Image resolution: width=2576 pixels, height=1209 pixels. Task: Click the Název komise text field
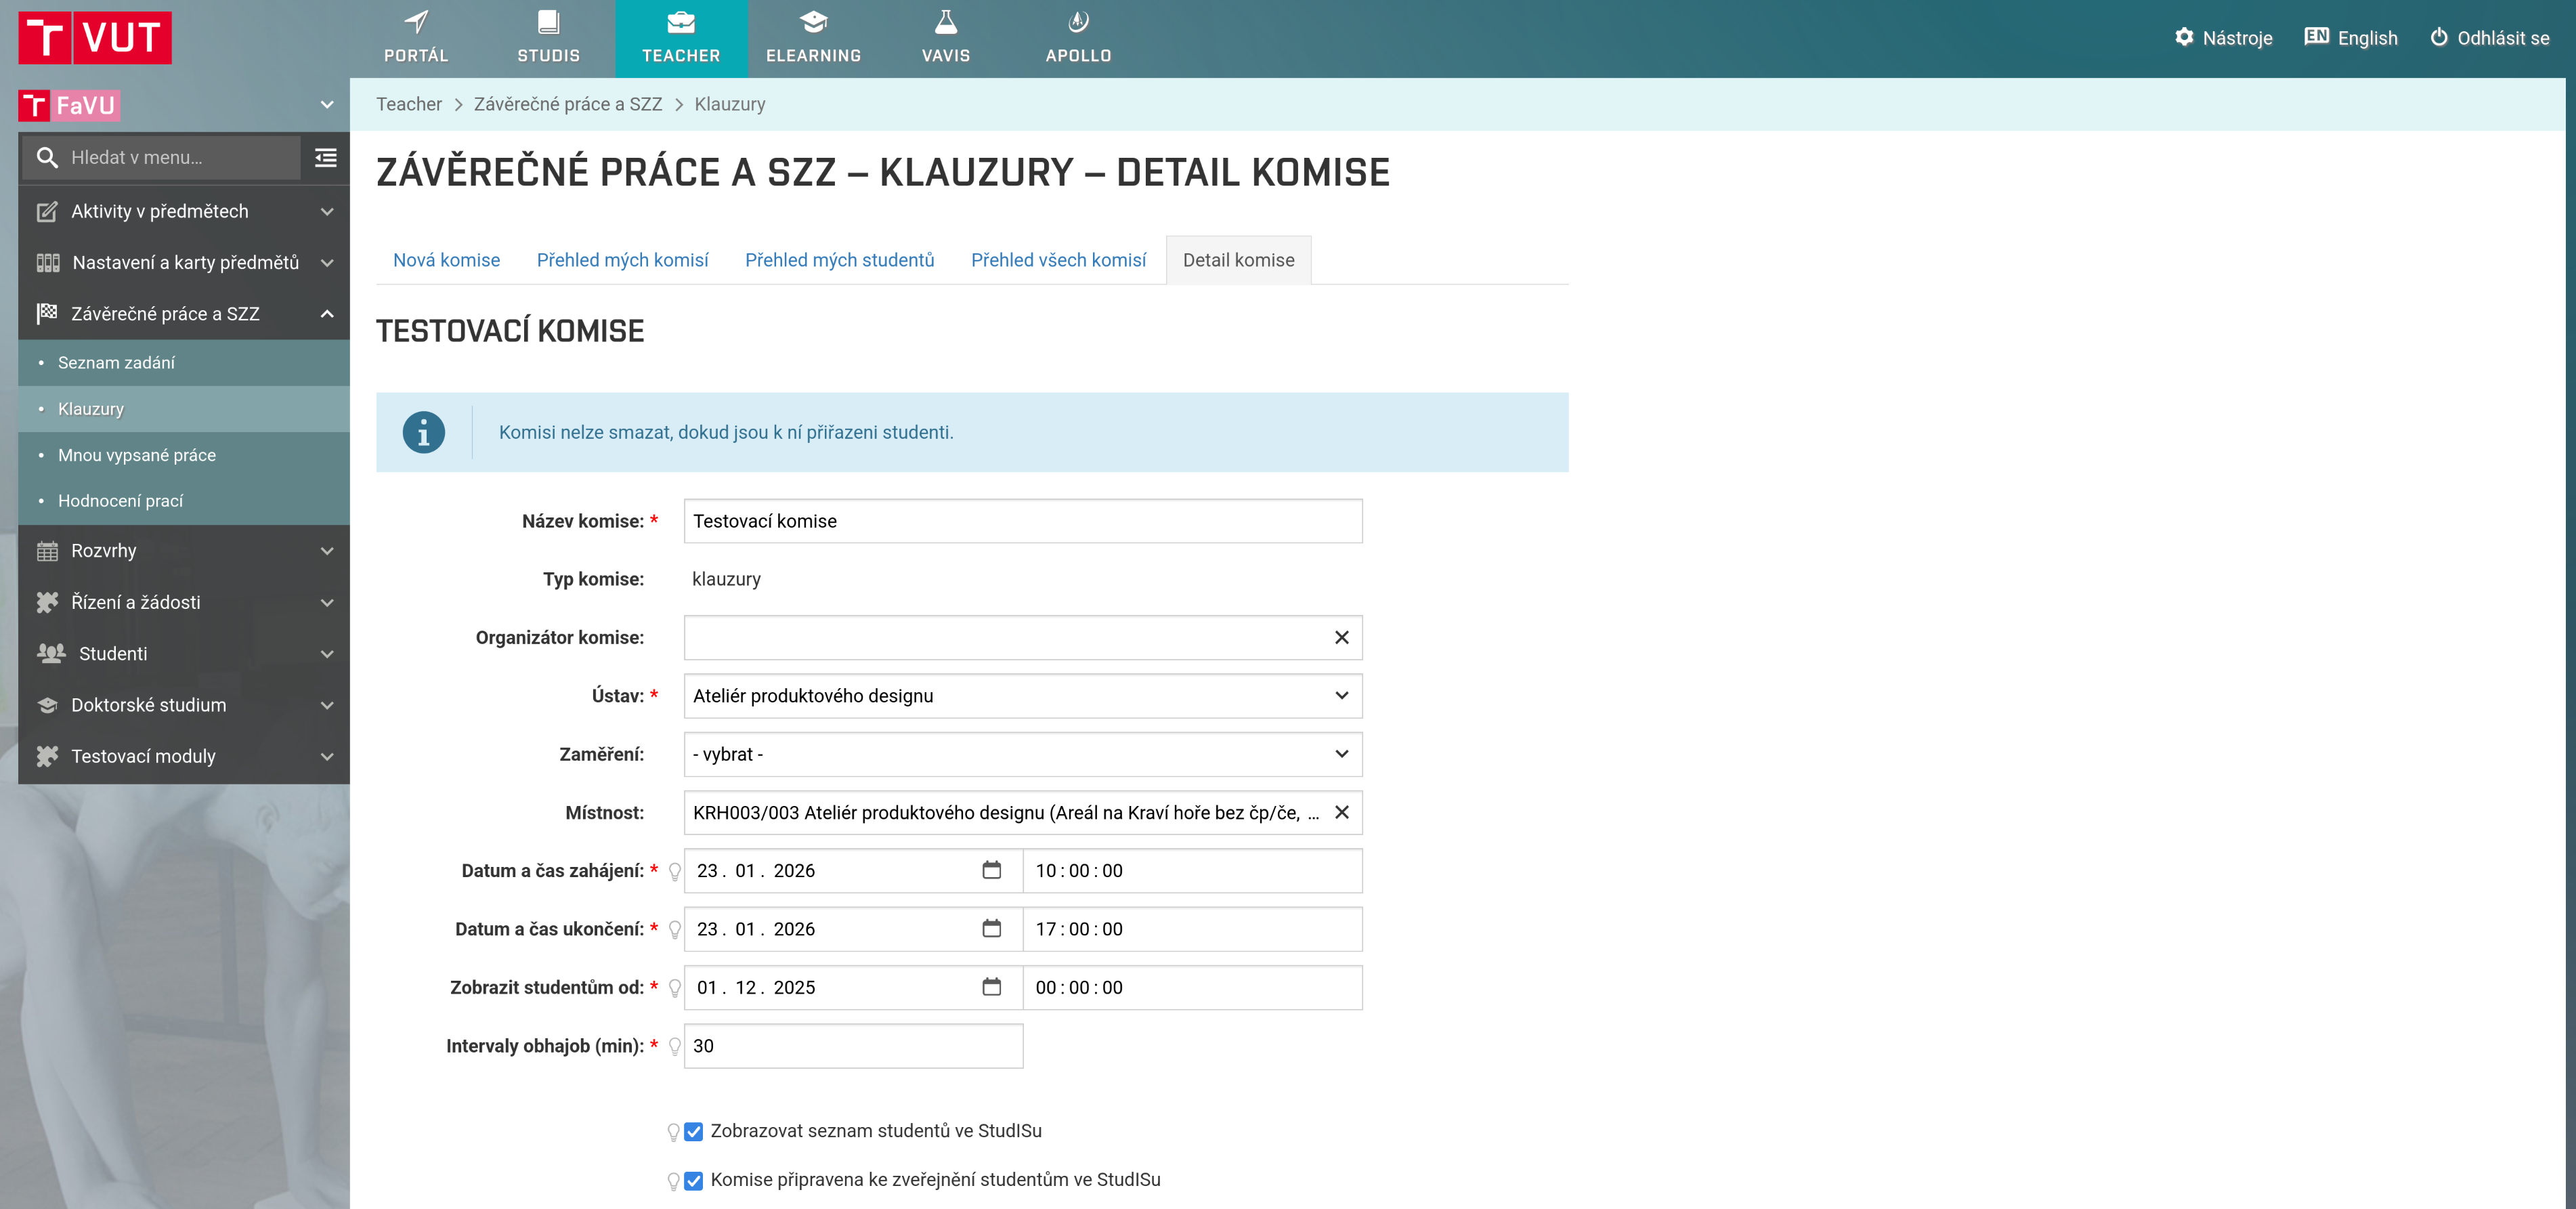coord(1022,521)
